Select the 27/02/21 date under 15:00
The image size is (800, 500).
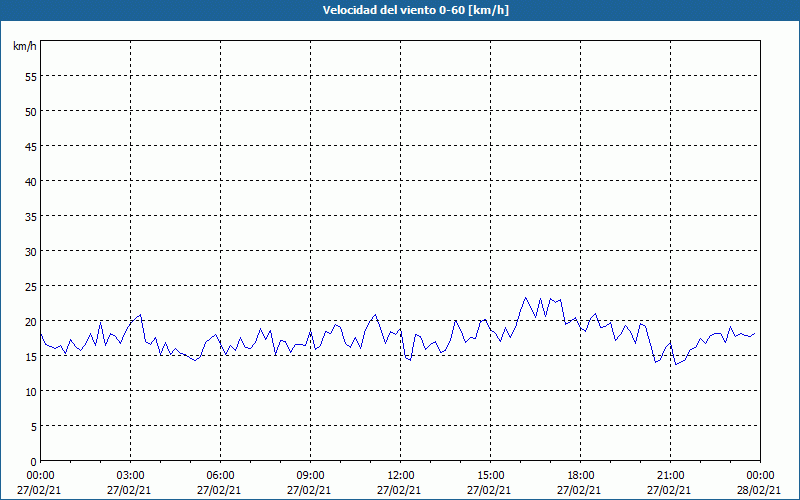489,490
